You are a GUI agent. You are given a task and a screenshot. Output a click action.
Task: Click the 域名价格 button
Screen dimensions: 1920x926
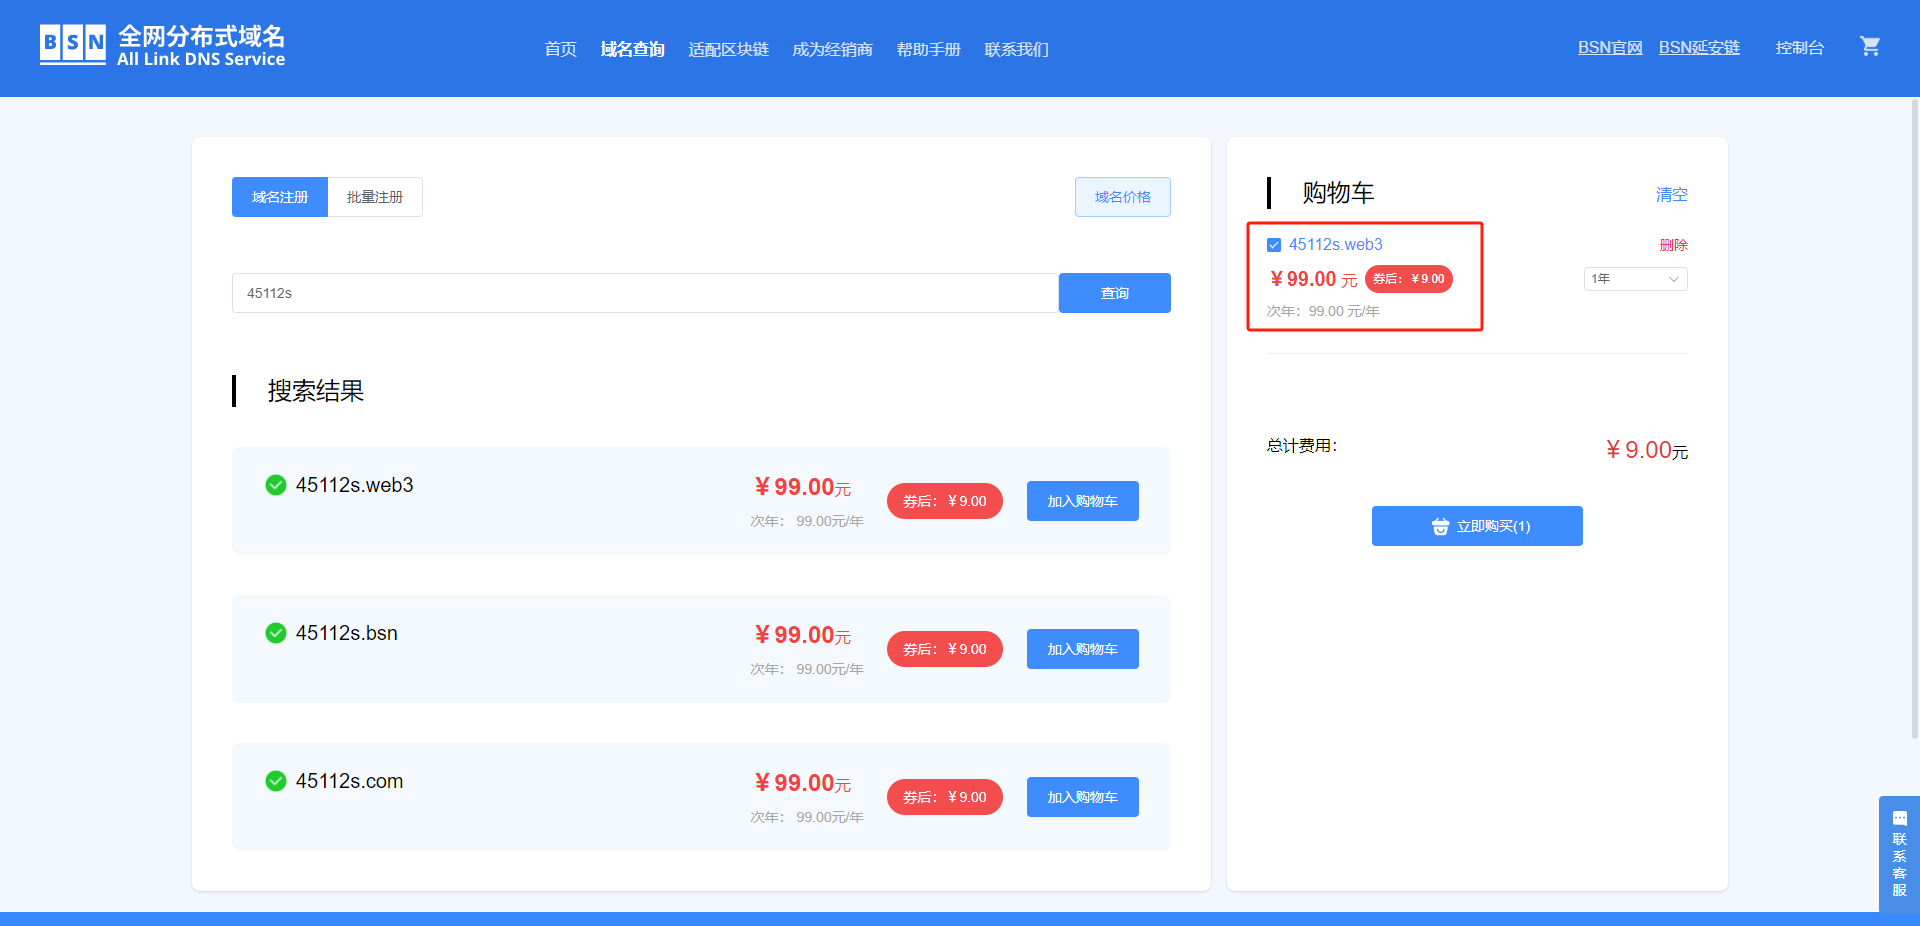point(1123,197)
